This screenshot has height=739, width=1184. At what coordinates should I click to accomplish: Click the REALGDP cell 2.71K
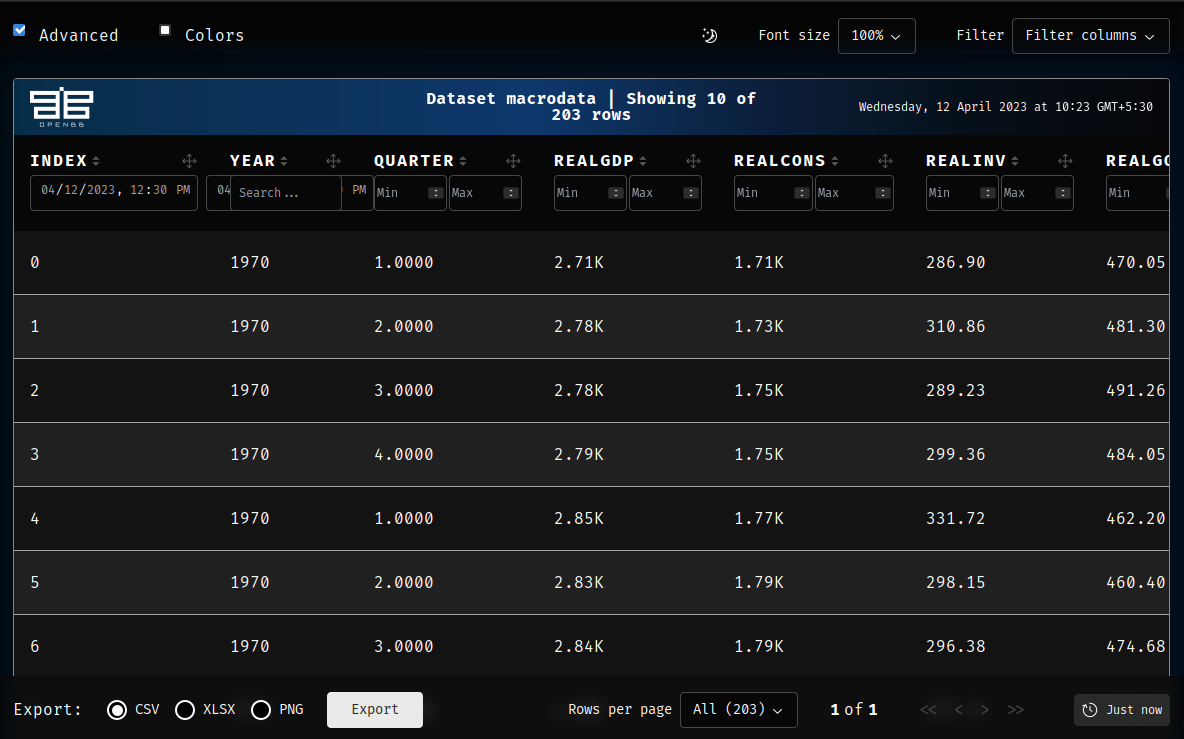pos(579,263)
